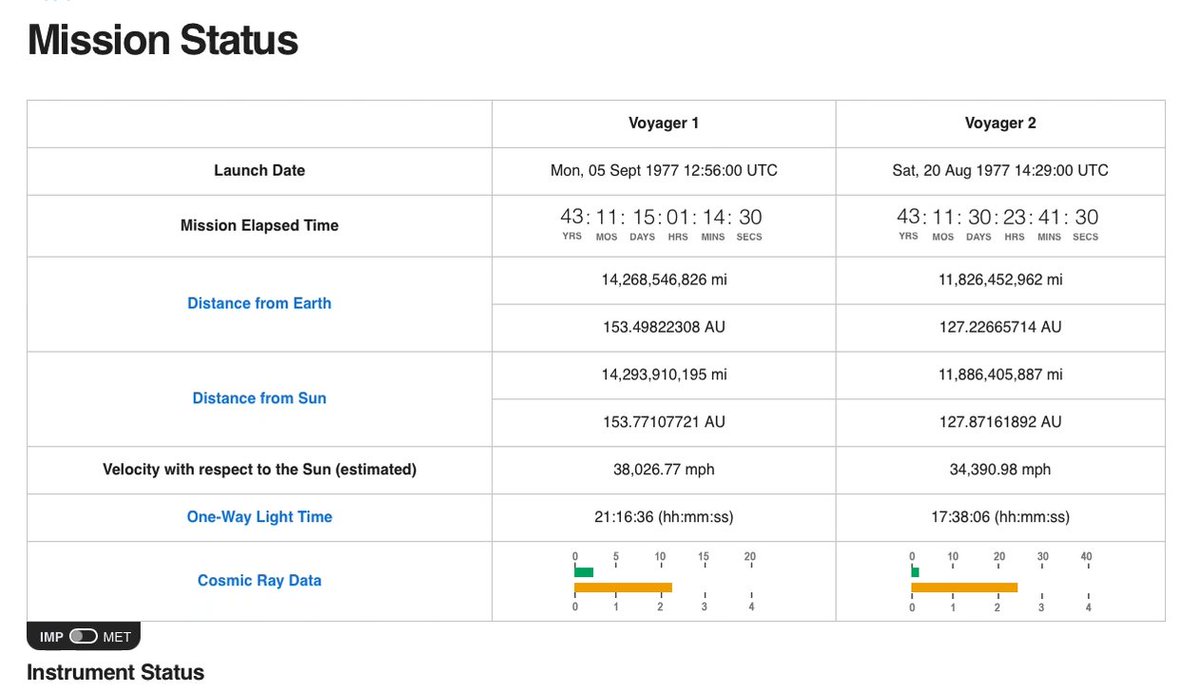The height and width of the screenshot is (692, 1200).
Task: Toggle the IMP/MET units switch
Action: point(84,637)
